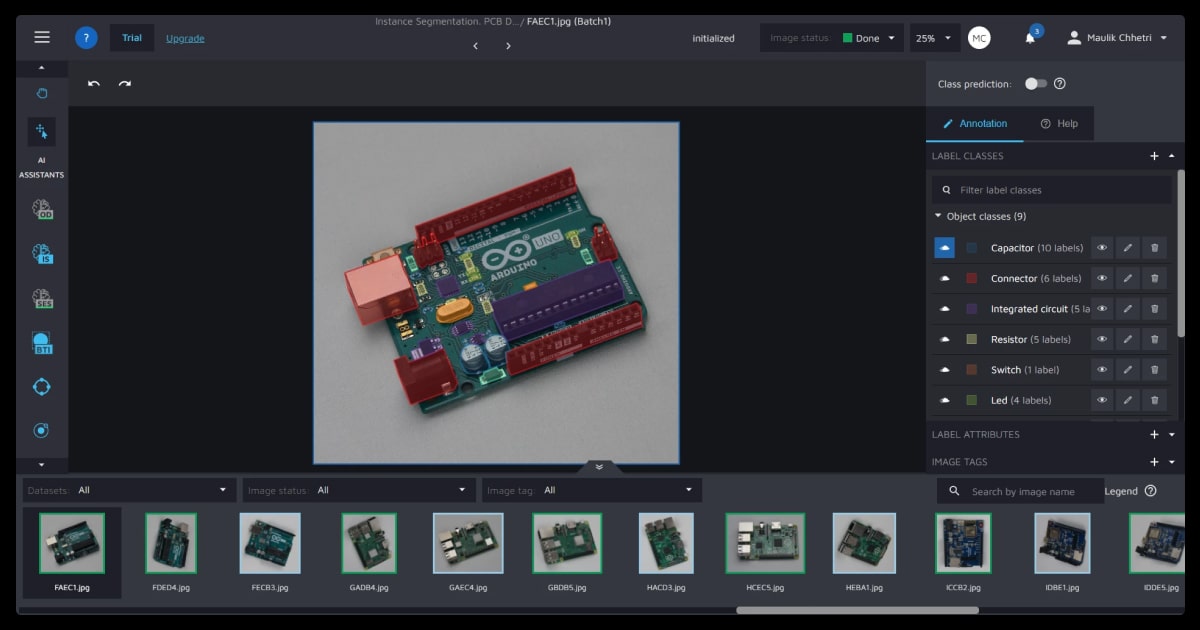
Task: Delete the Resistor class
Action: [x=1155, y=339]
